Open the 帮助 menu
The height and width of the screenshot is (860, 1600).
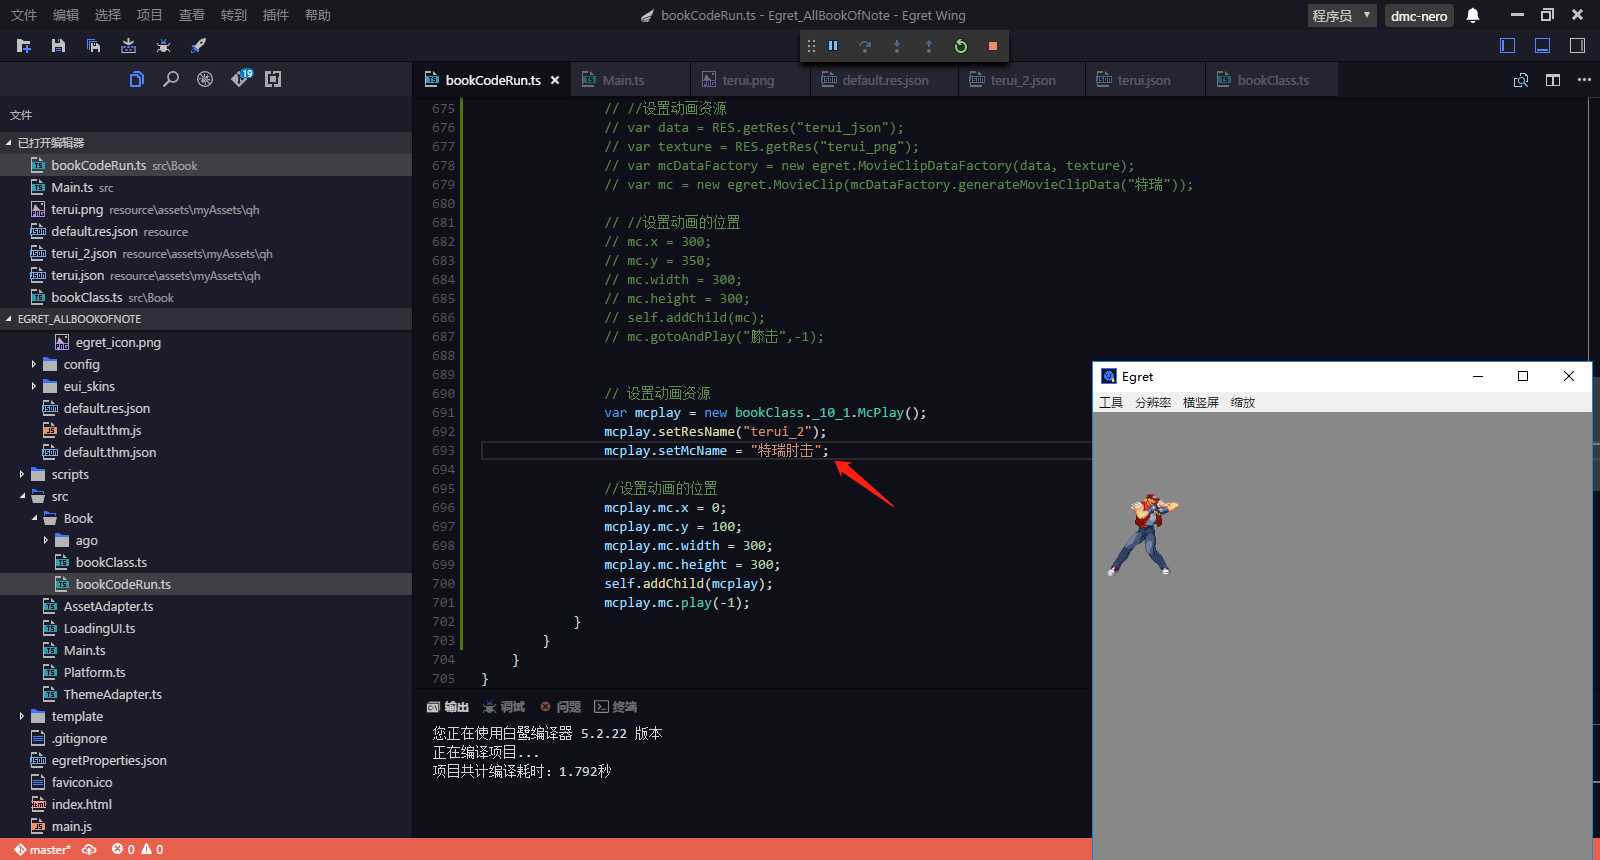pyautogui.click(x=317, y=15)
